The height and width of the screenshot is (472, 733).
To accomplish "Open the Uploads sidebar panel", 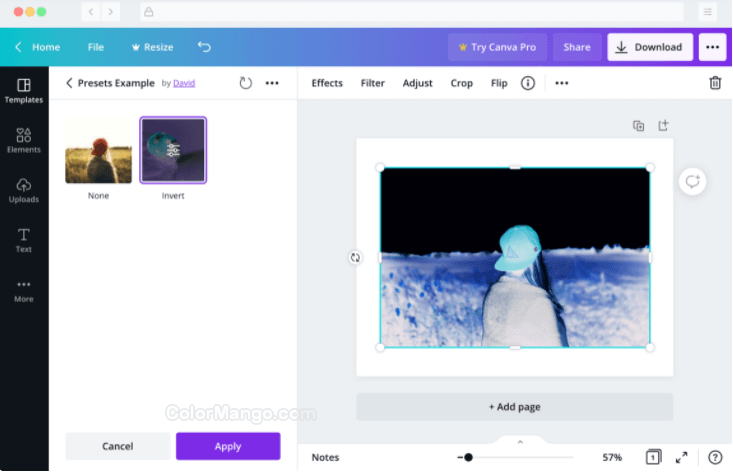I will coord(24,190).
